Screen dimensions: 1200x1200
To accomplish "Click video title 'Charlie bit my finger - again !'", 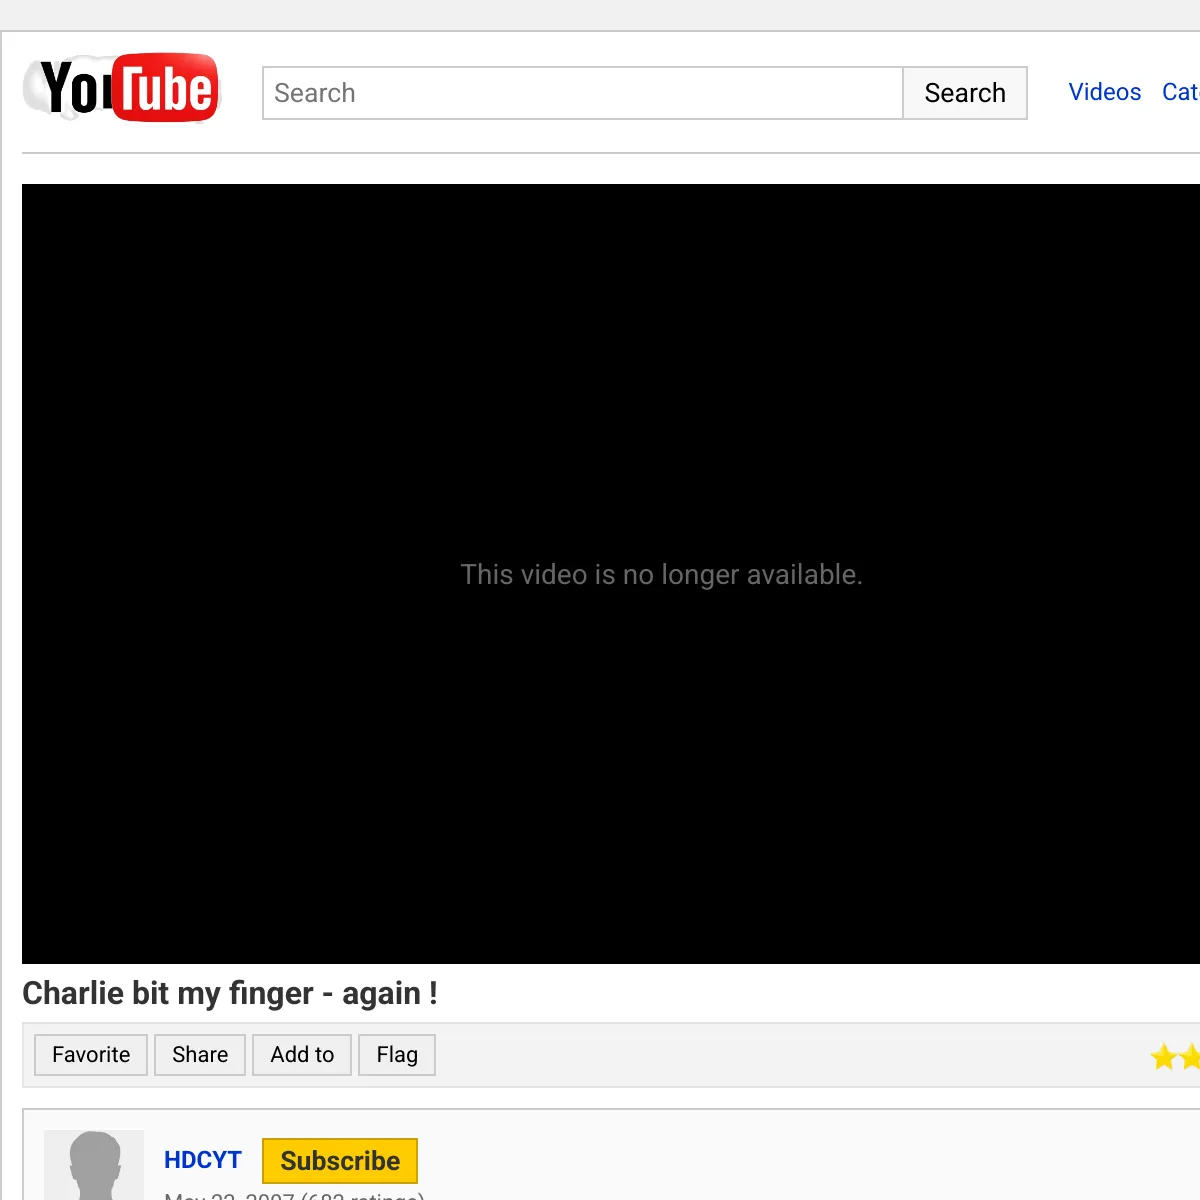I will (x=230, y=993).
